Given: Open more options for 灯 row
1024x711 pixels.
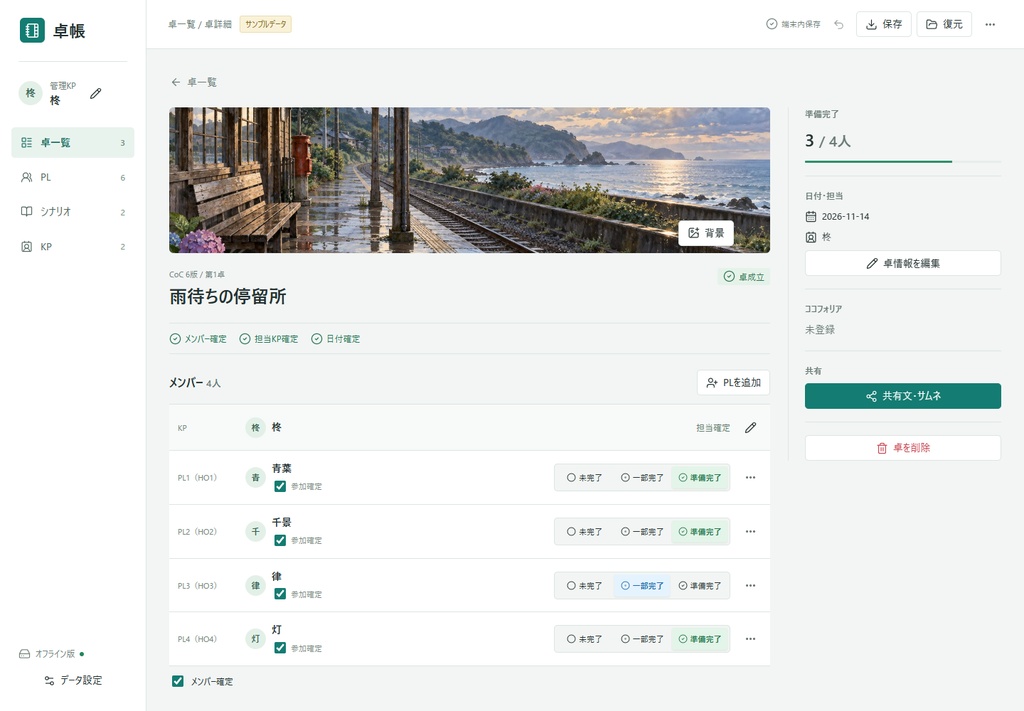Looking at the screenshot, I should click(x=750, y=639).
